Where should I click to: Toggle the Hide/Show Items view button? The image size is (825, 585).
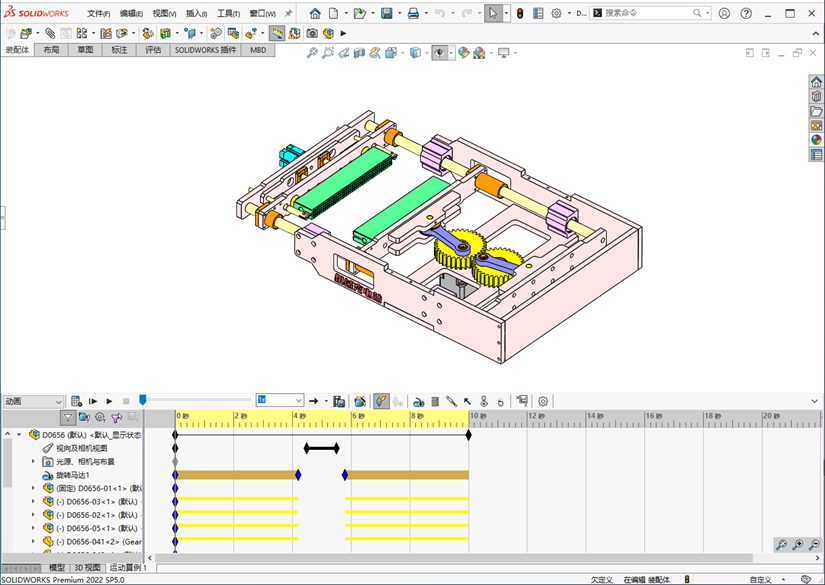(x=440, y=53)
